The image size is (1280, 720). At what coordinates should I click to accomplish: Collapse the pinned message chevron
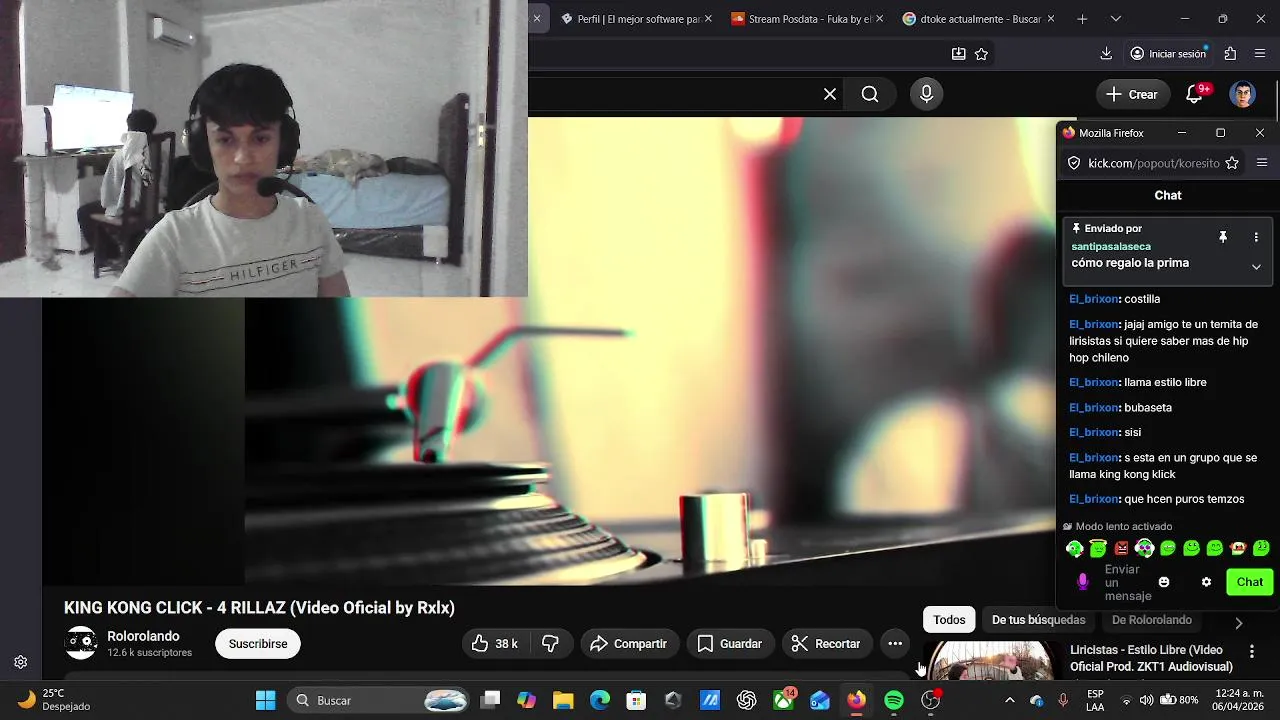click(1256, 267)
